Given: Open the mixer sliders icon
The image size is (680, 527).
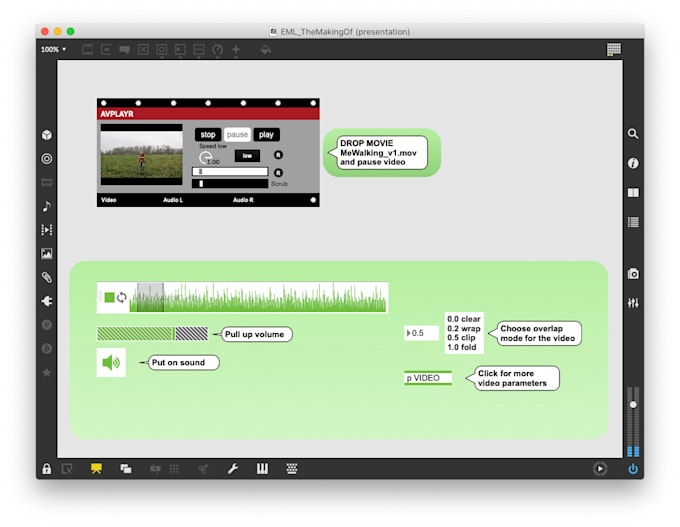Looking at the screenshot, I should (x=633, y=303).
